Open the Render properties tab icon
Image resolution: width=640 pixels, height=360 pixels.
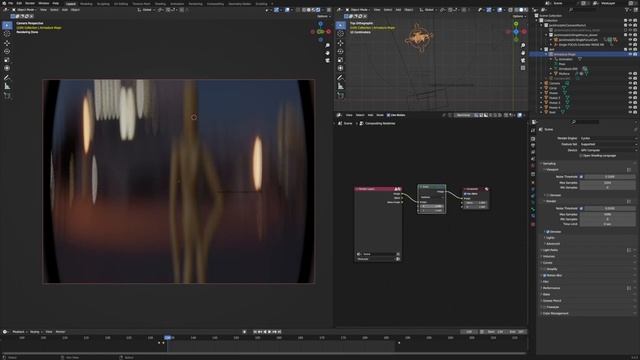[533, 139]
